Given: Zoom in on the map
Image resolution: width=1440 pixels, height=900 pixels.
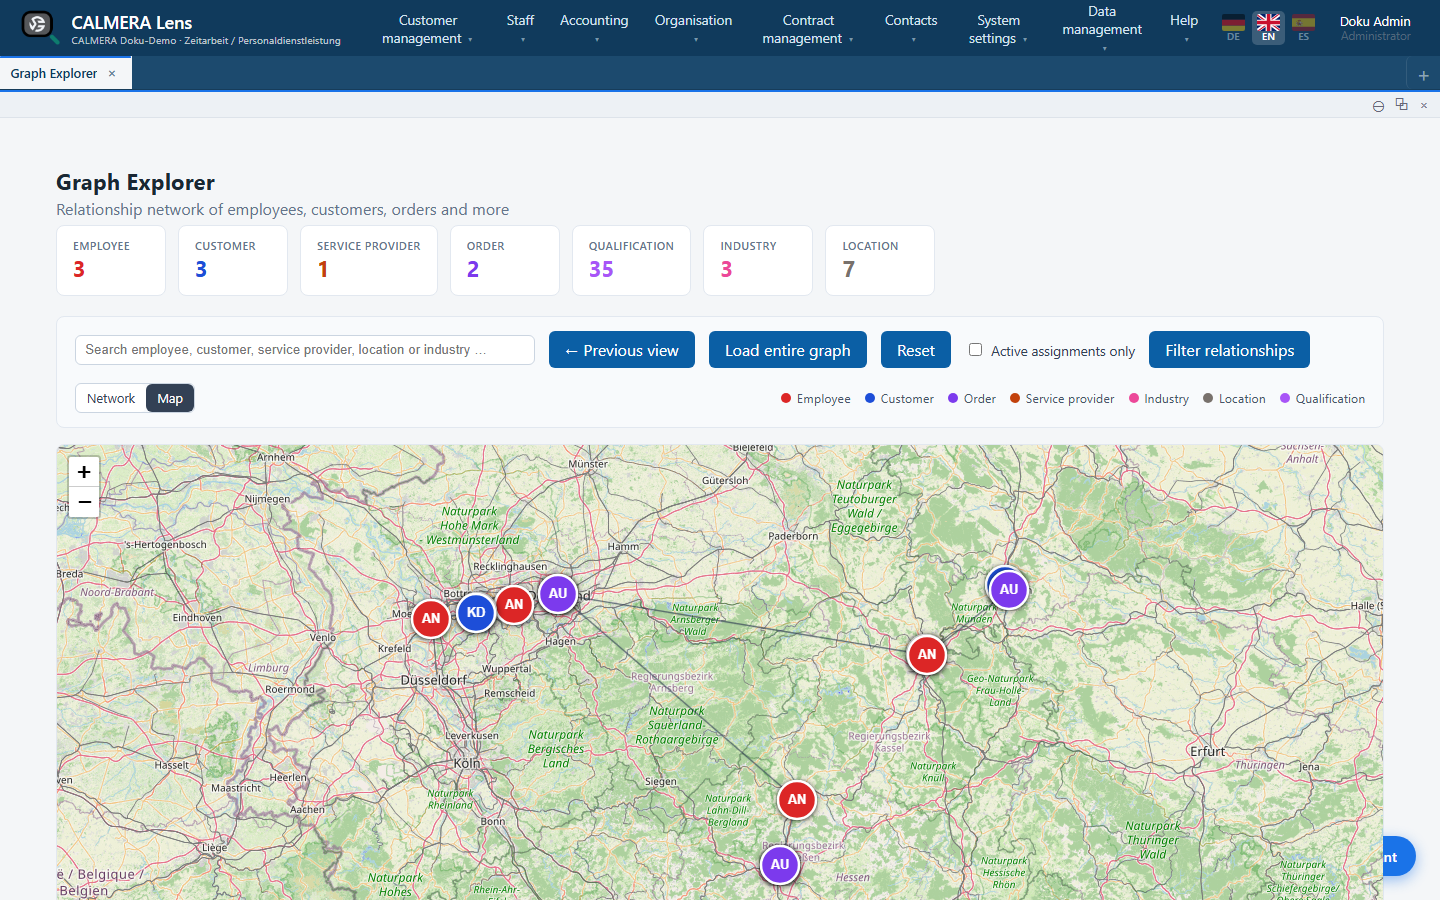Looking at the screenshot, I should [84, 472].
